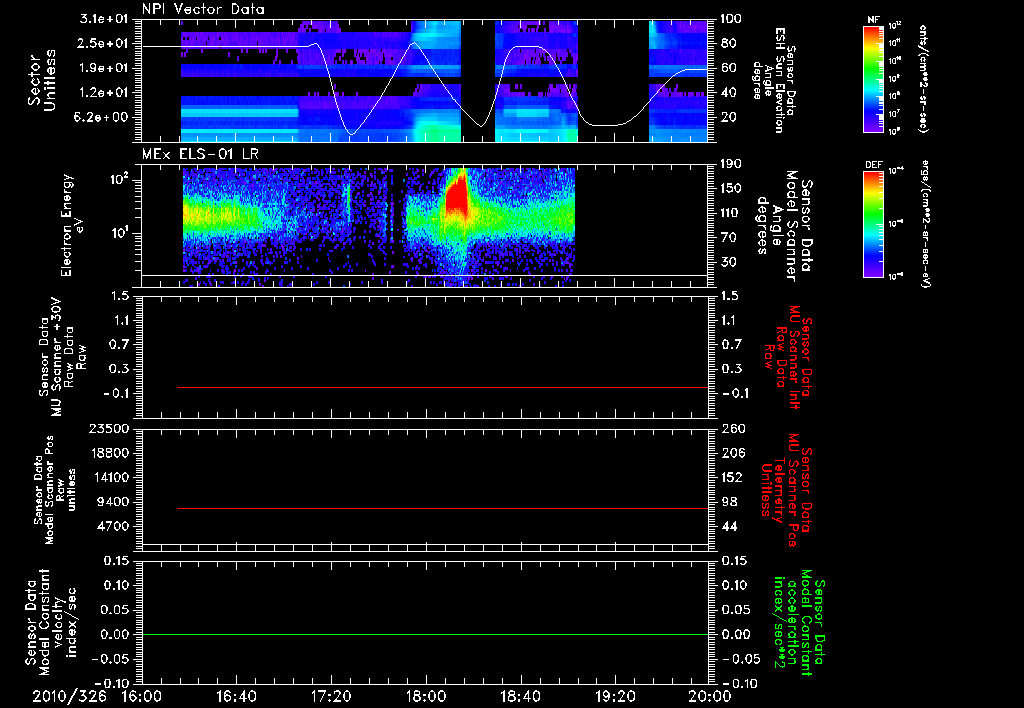Click the red line in scanner position panel

coord(442,508)
